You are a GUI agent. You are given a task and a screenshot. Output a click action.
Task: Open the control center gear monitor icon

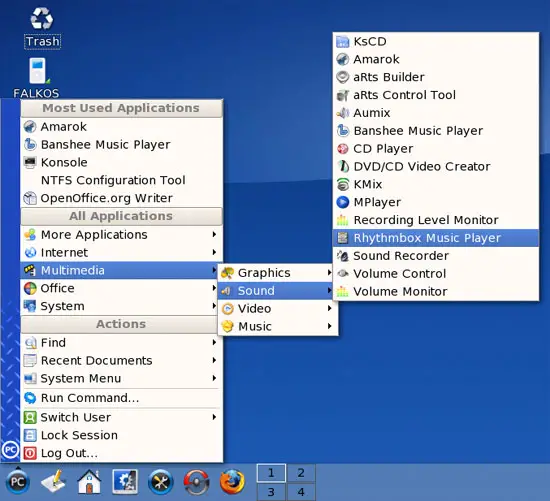[x=125, y=482]
